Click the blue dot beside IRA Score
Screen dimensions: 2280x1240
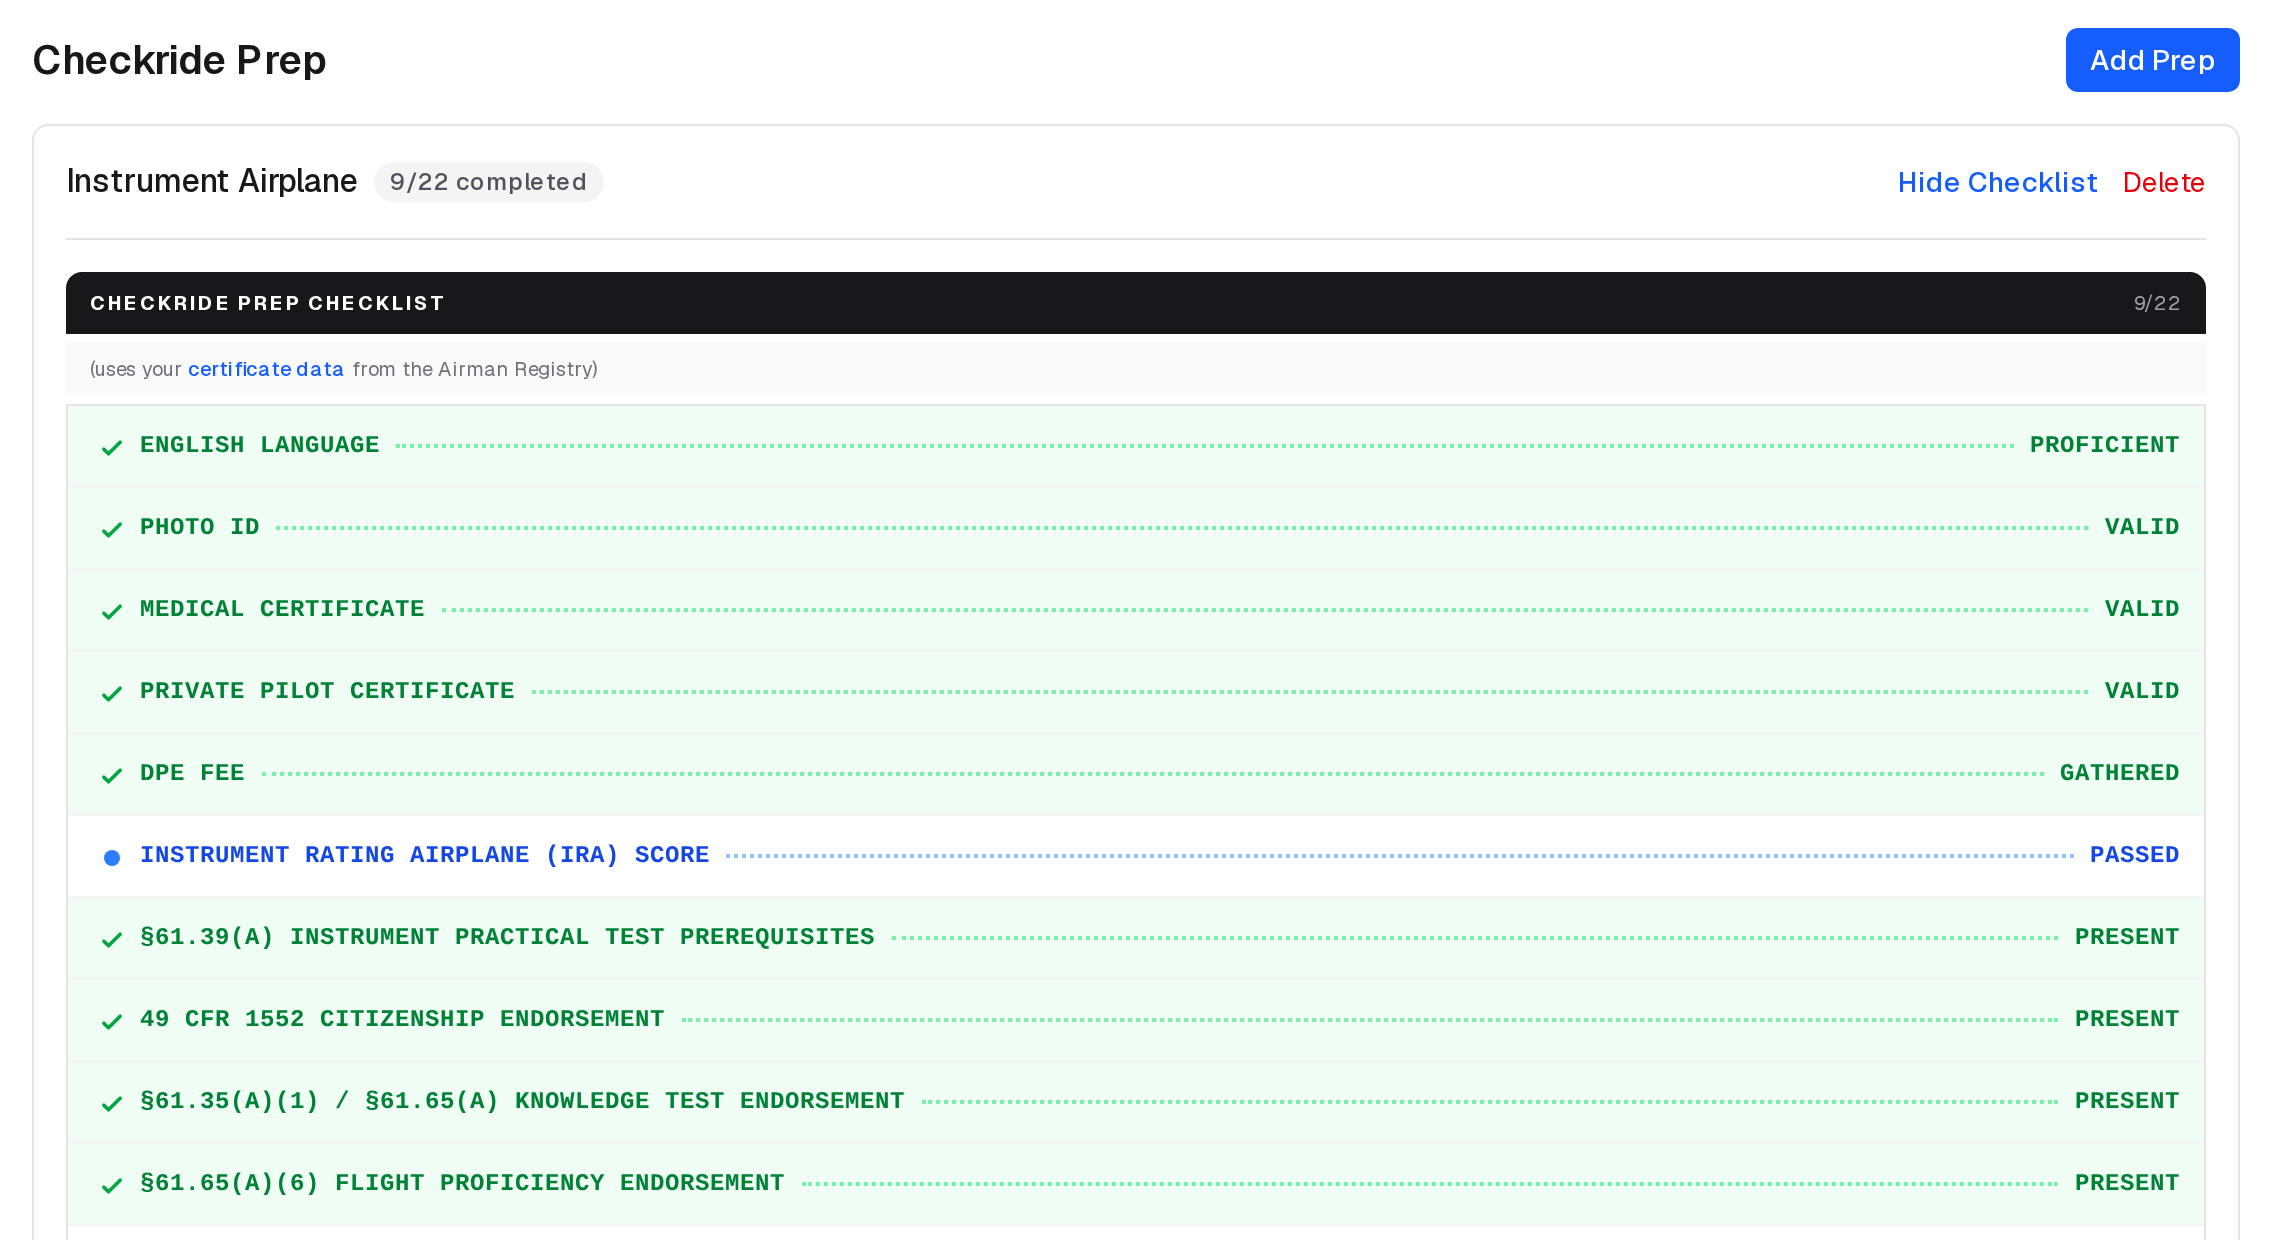tap(112, 857)
